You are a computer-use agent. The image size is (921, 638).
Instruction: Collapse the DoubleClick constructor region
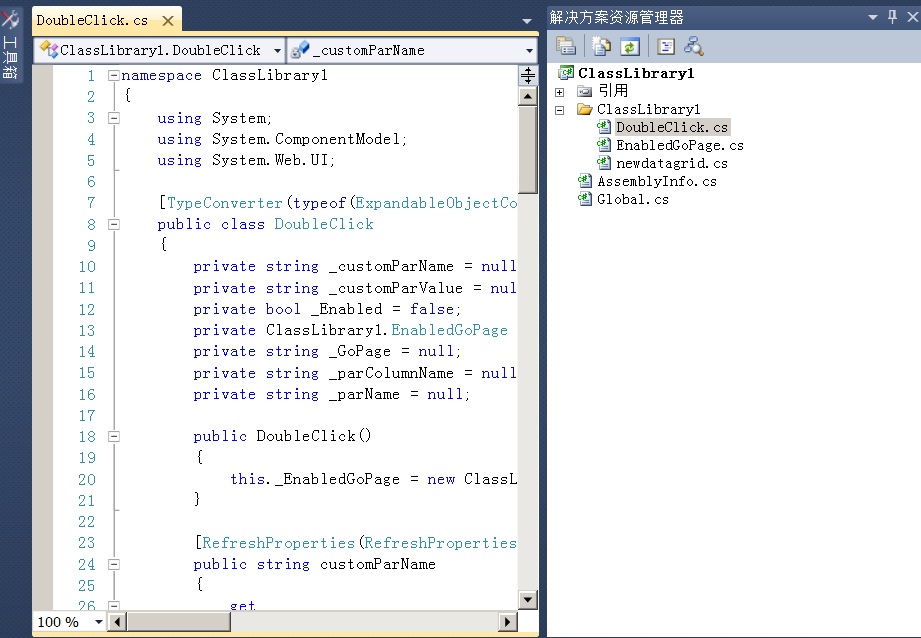tap(113, 436)
